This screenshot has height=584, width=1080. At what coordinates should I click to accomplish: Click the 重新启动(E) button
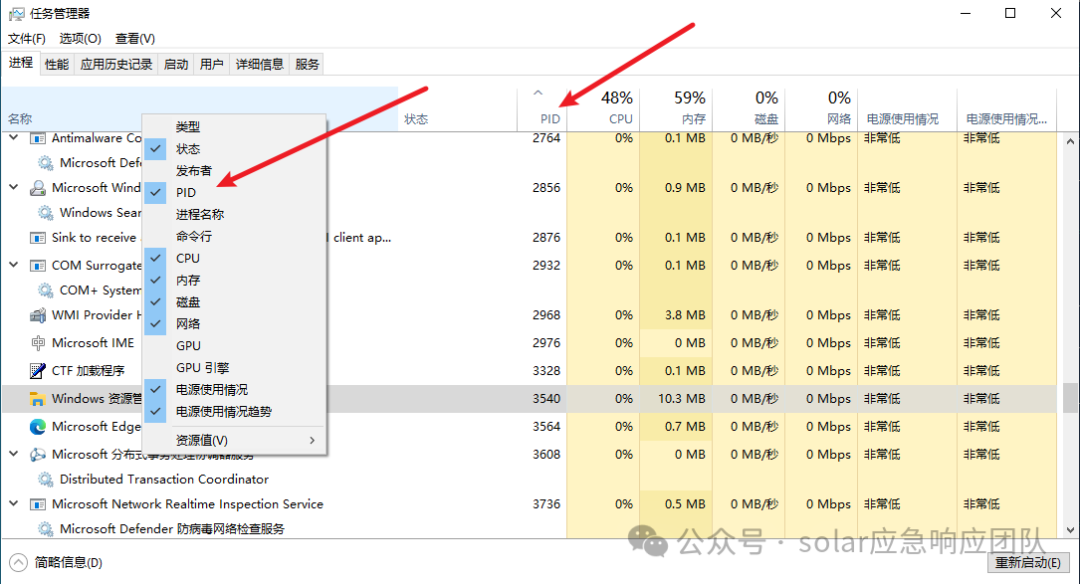coord(1028,563)
